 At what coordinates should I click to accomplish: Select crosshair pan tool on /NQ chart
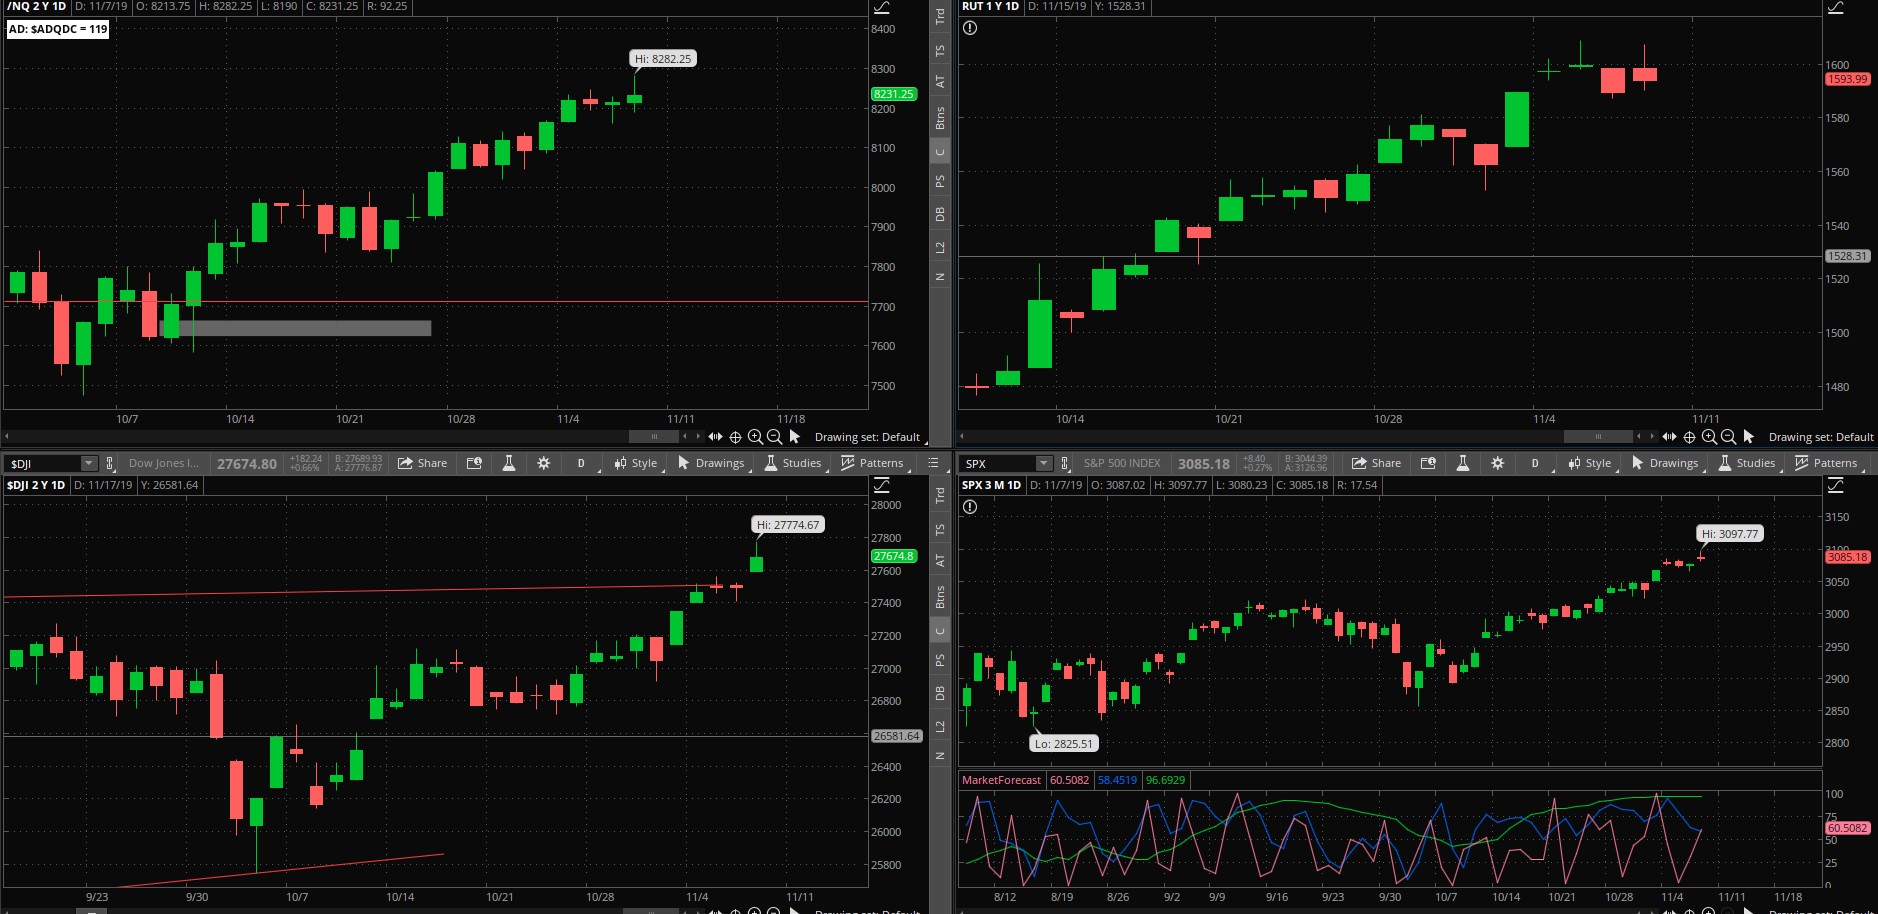(735, 437)
